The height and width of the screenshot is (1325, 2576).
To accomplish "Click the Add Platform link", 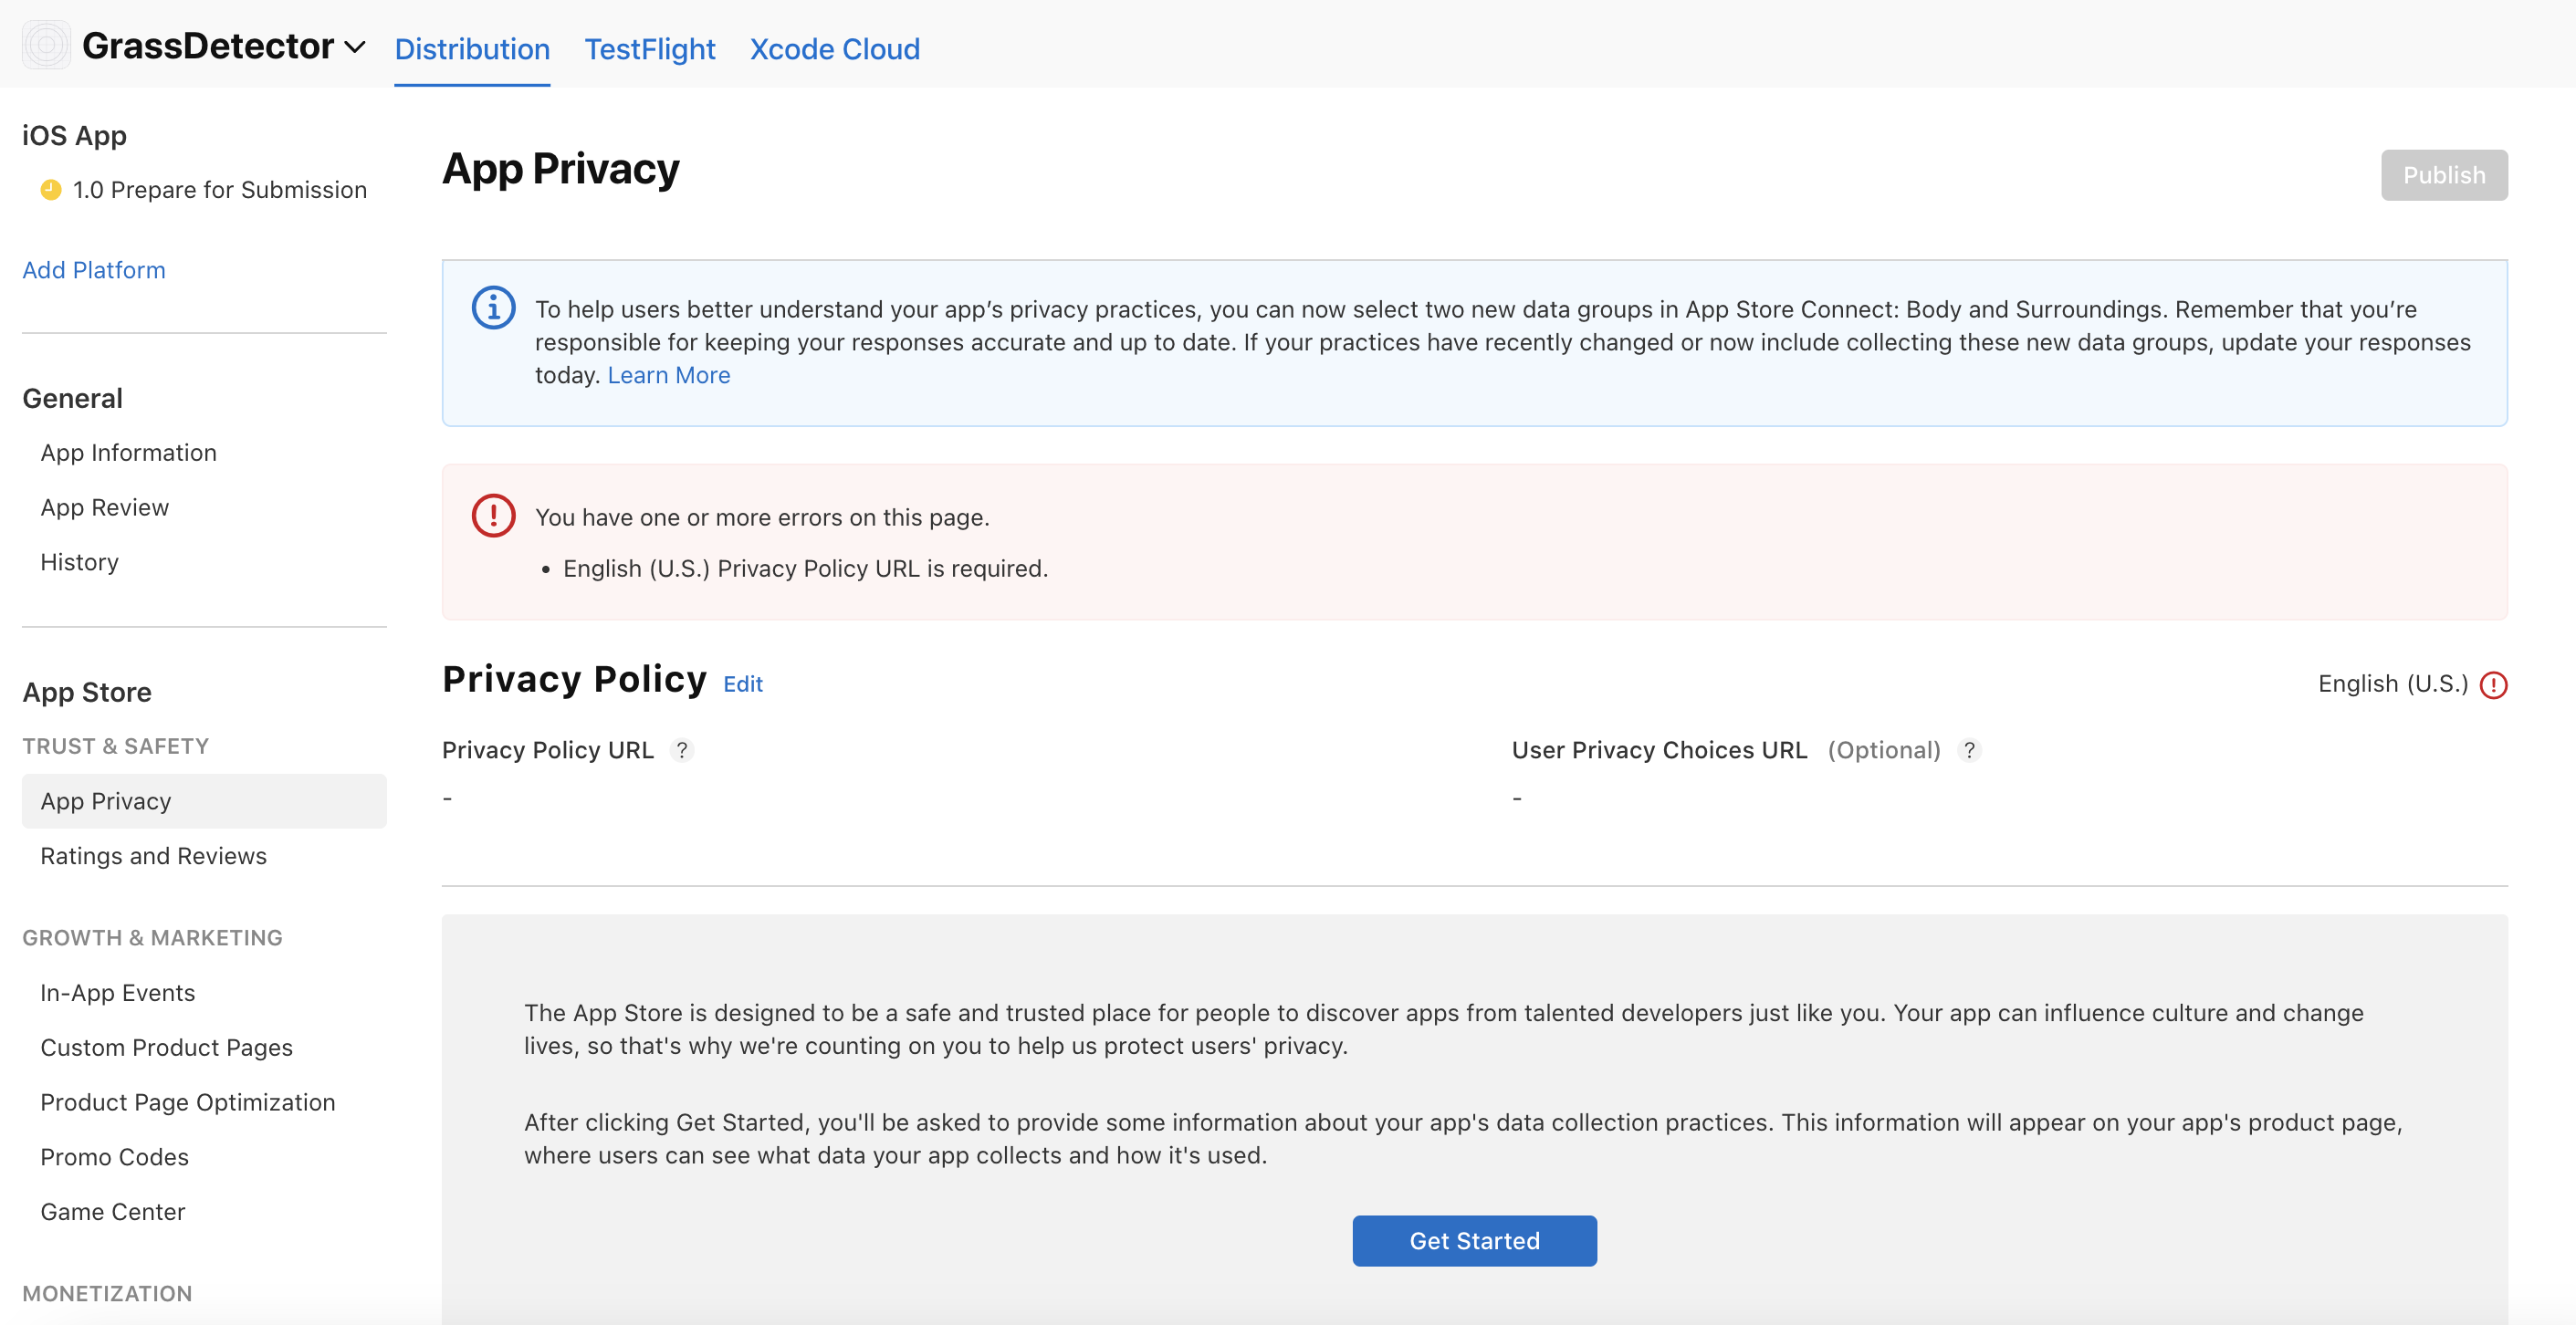I will click(x=94, y=270).
